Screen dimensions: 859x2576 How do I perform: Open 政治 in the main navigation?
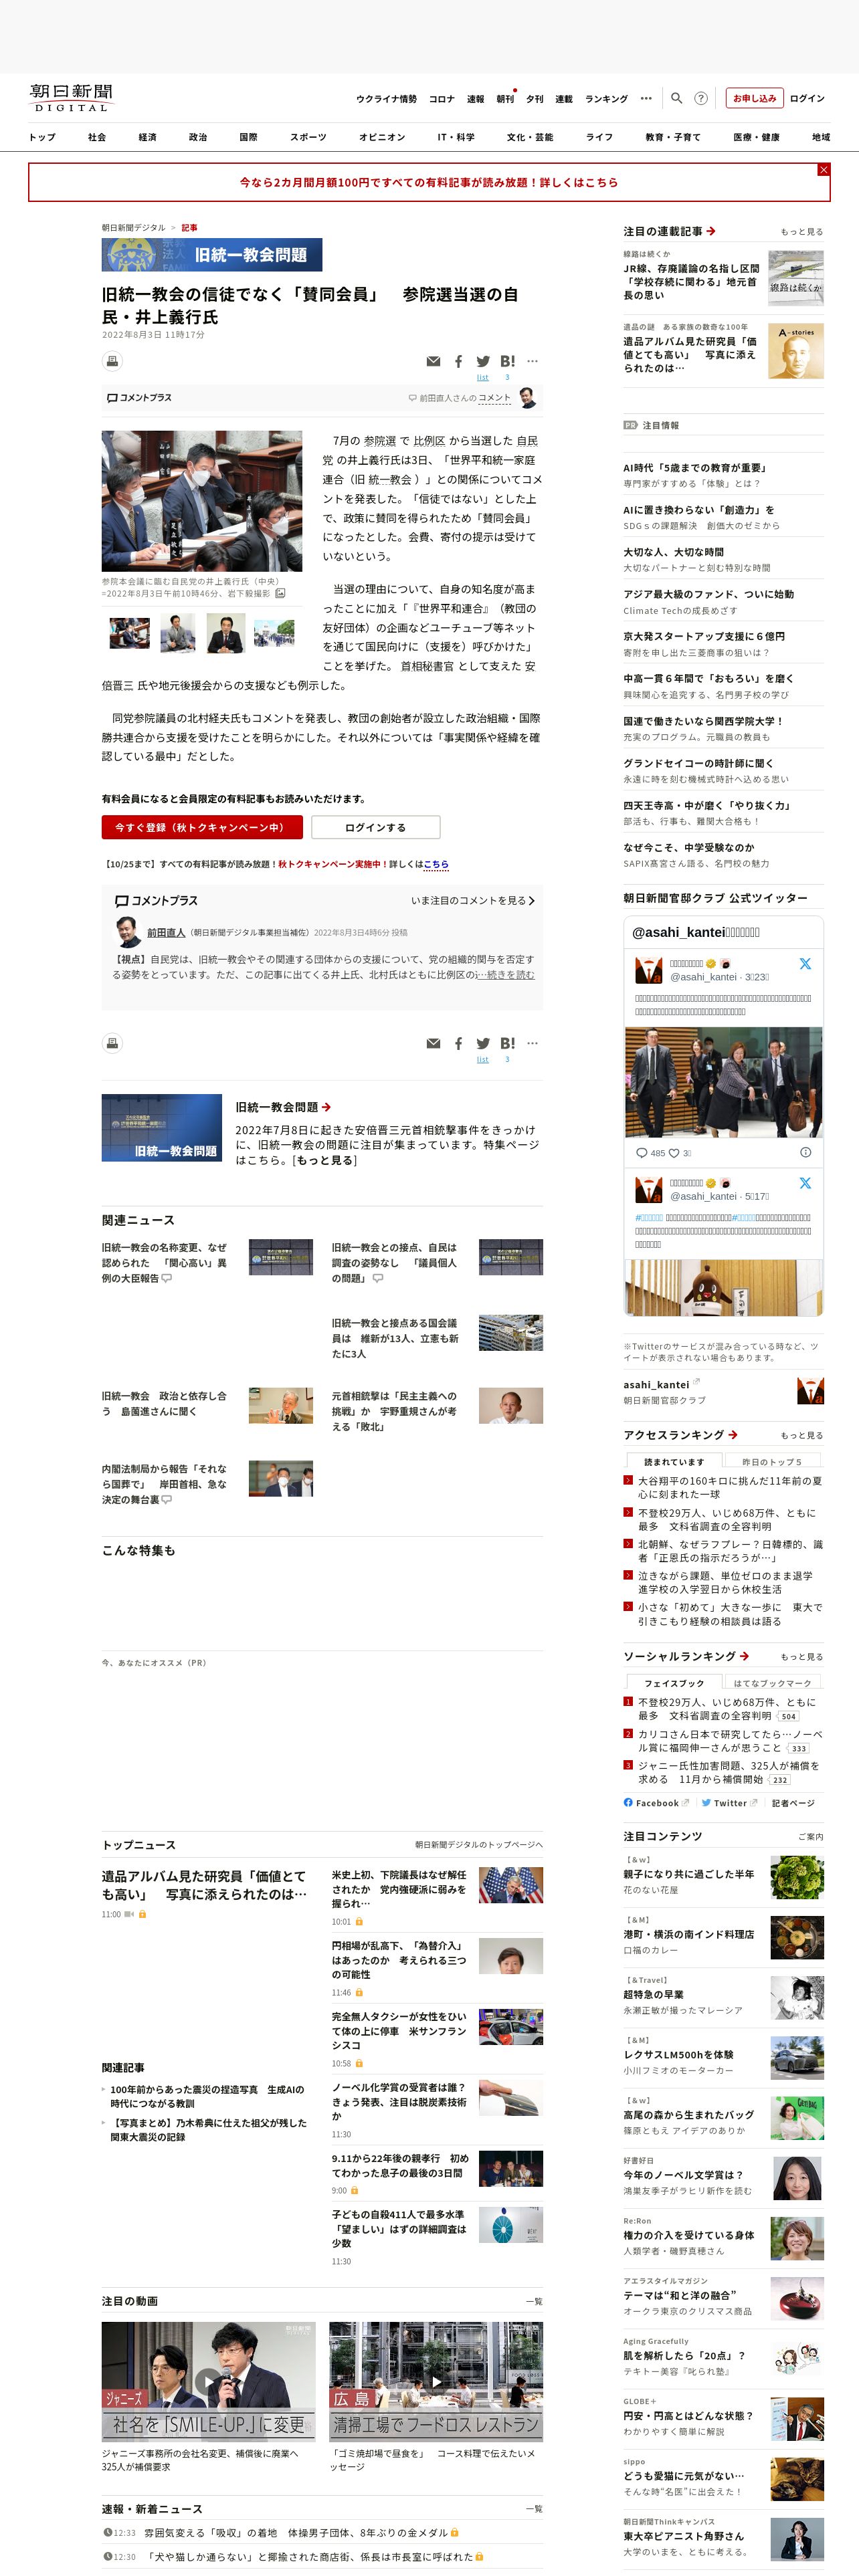[x=198, y=137]
